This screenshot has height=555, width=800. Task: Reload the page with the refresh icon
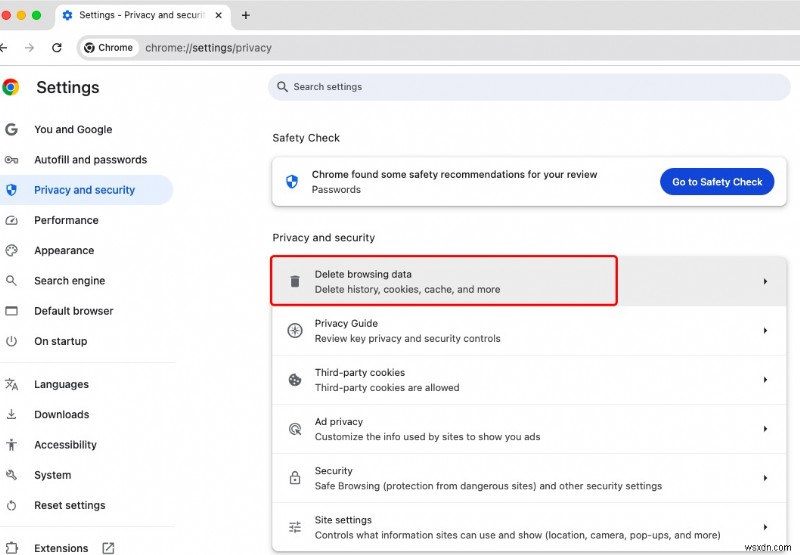pos(57,47)
